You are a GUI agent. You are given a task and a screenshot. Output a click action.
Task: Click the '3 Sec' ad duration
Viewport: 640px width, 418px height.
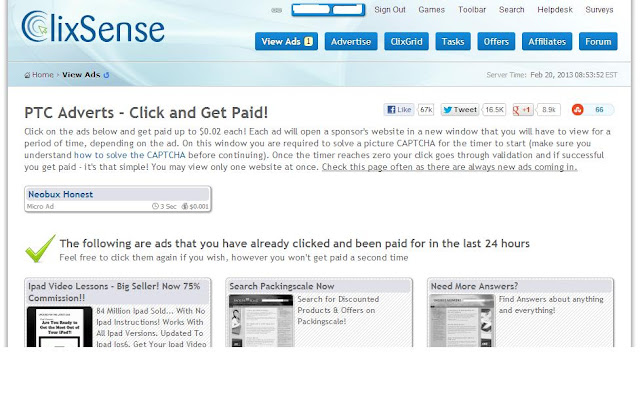click(x=168, y=207)
